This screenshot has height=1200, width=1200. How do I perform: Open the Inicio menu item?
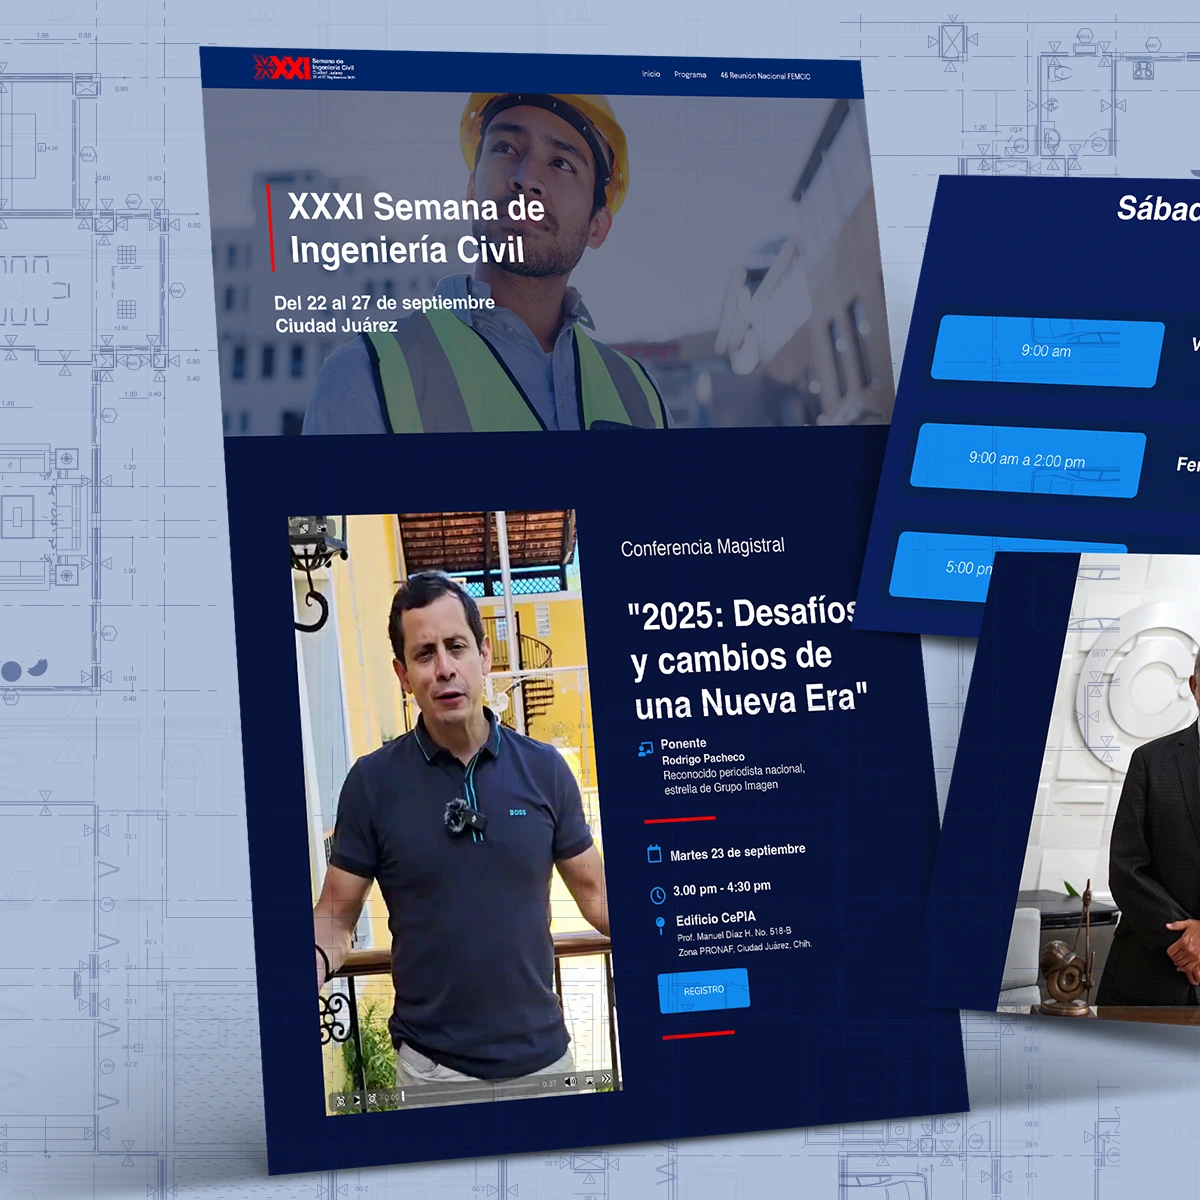651,74
